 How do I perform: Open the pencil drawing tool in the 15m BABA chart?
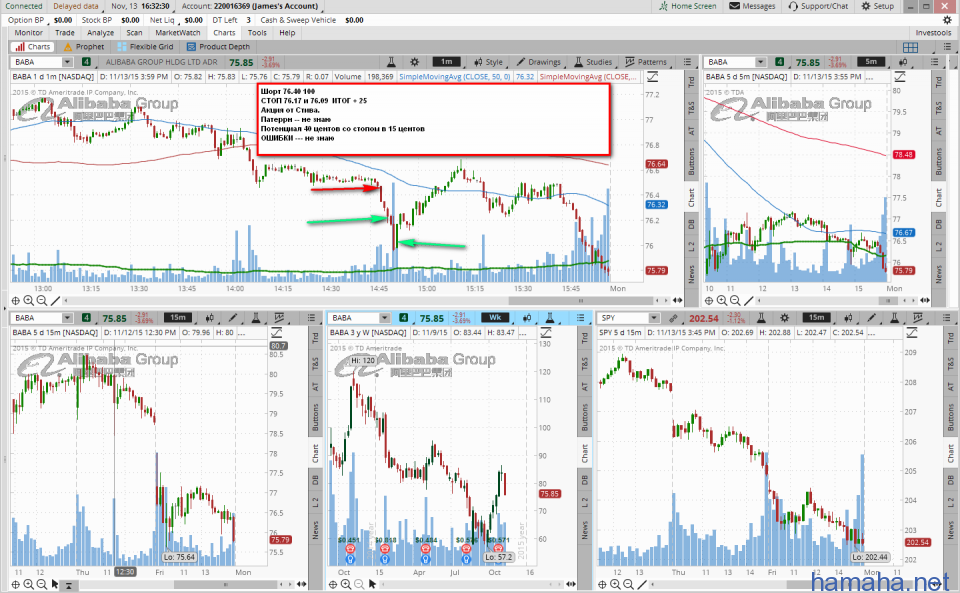point(233,318)
